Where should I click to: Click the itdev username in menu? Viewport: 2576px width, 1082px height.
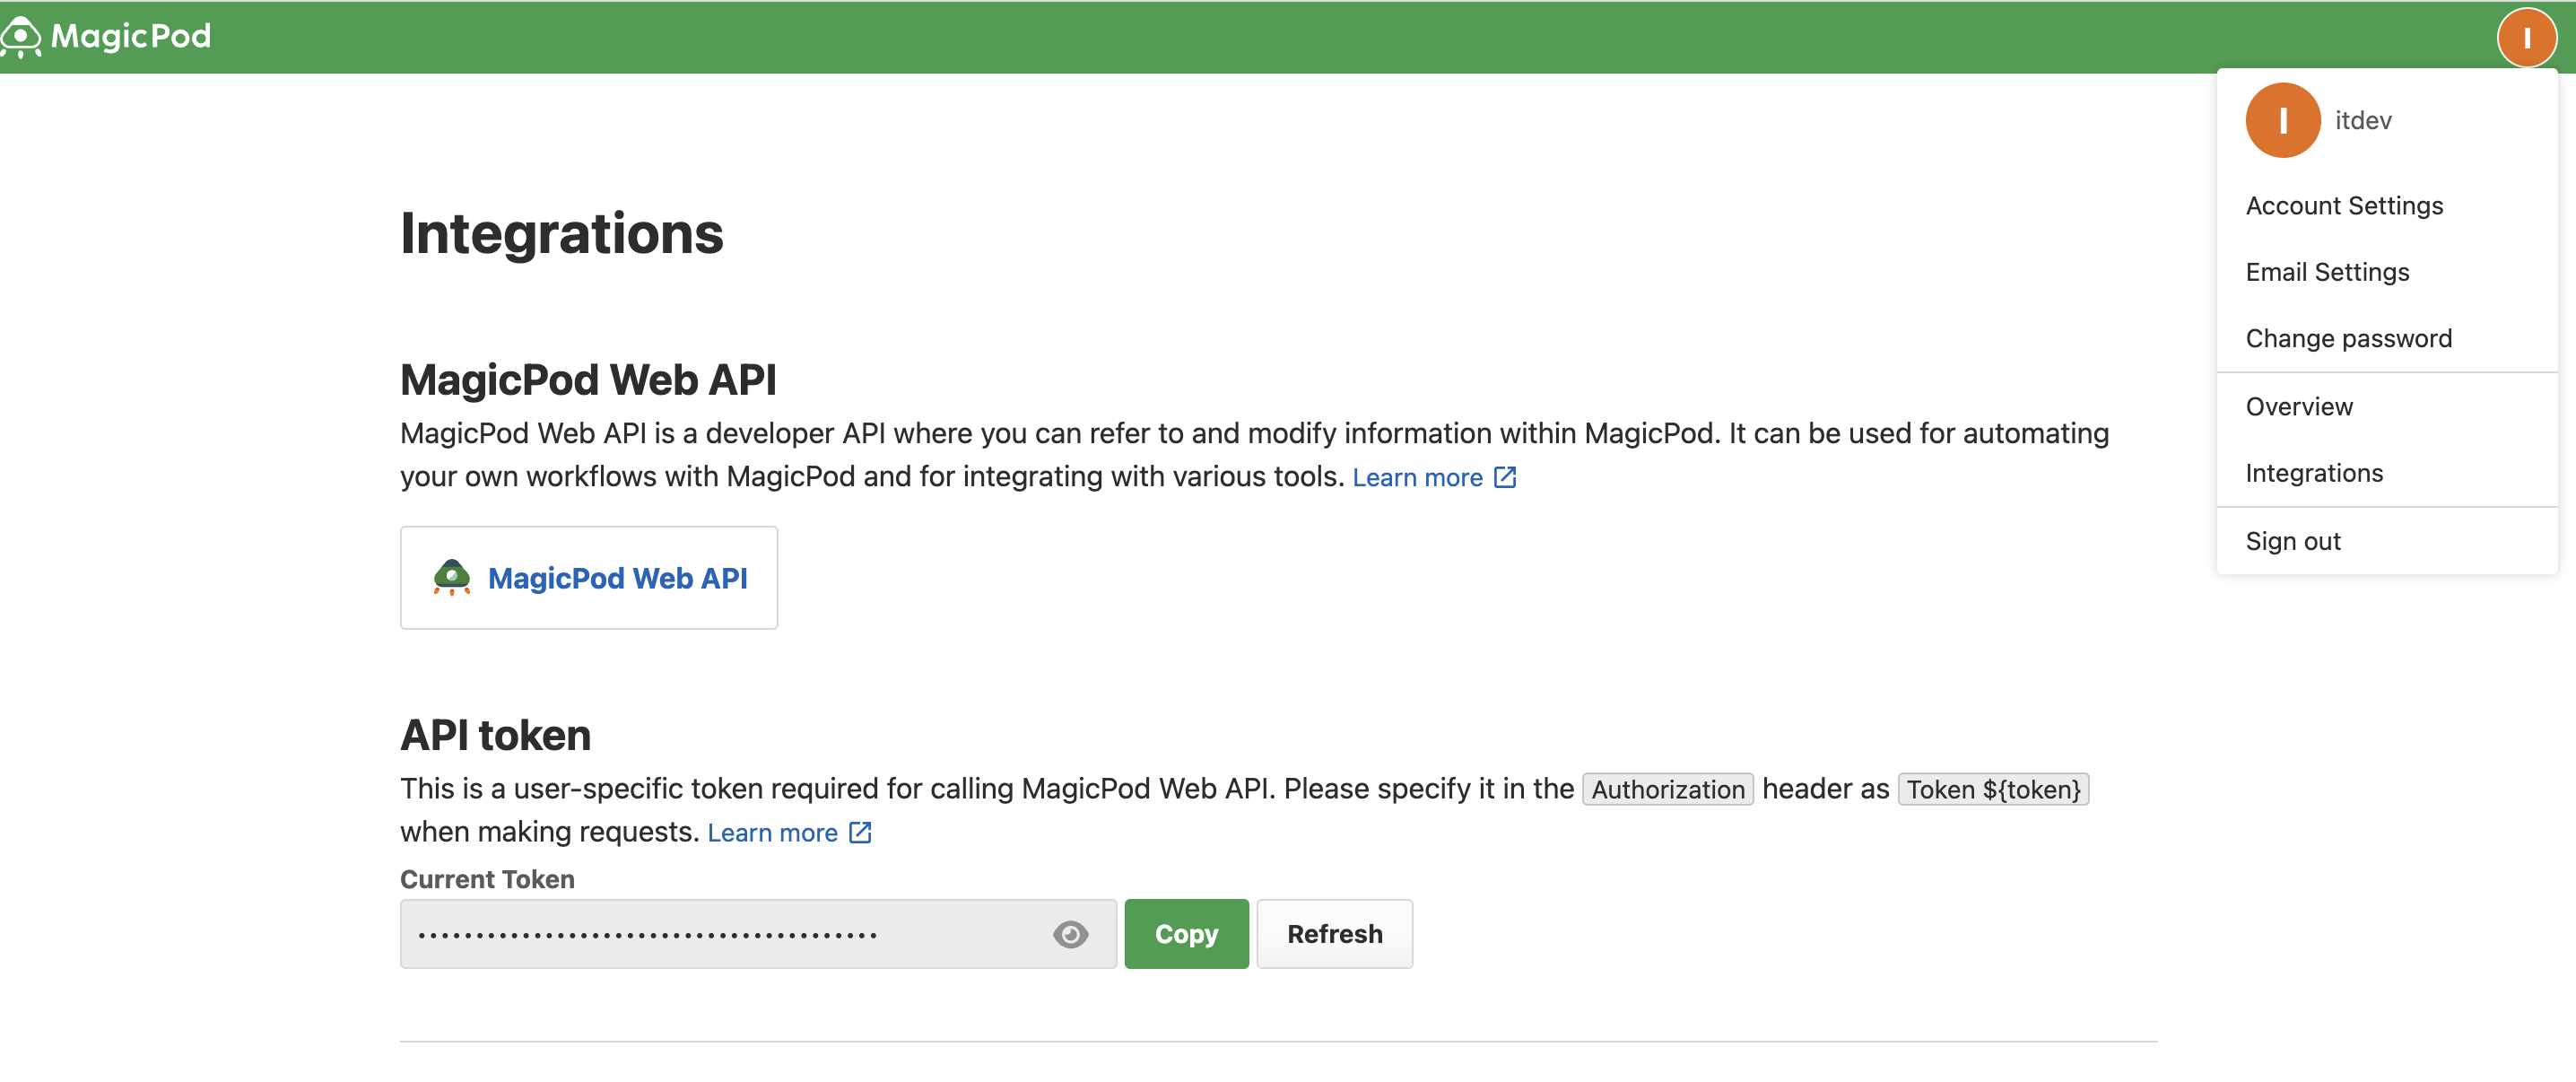point(2363,120)
